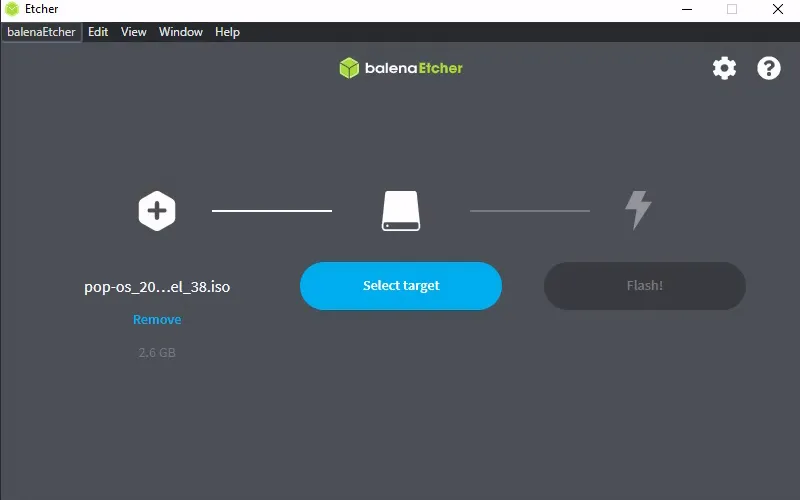Click the 2.6 GB file size text
This screenshot has width=800, height=500.
pos(157,353)
